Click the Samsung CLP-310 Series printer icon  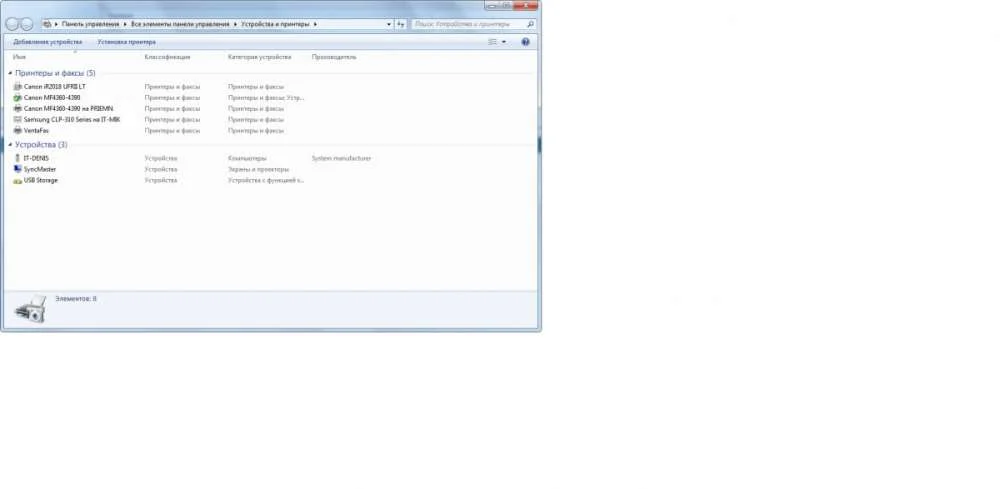pos(17,119)
